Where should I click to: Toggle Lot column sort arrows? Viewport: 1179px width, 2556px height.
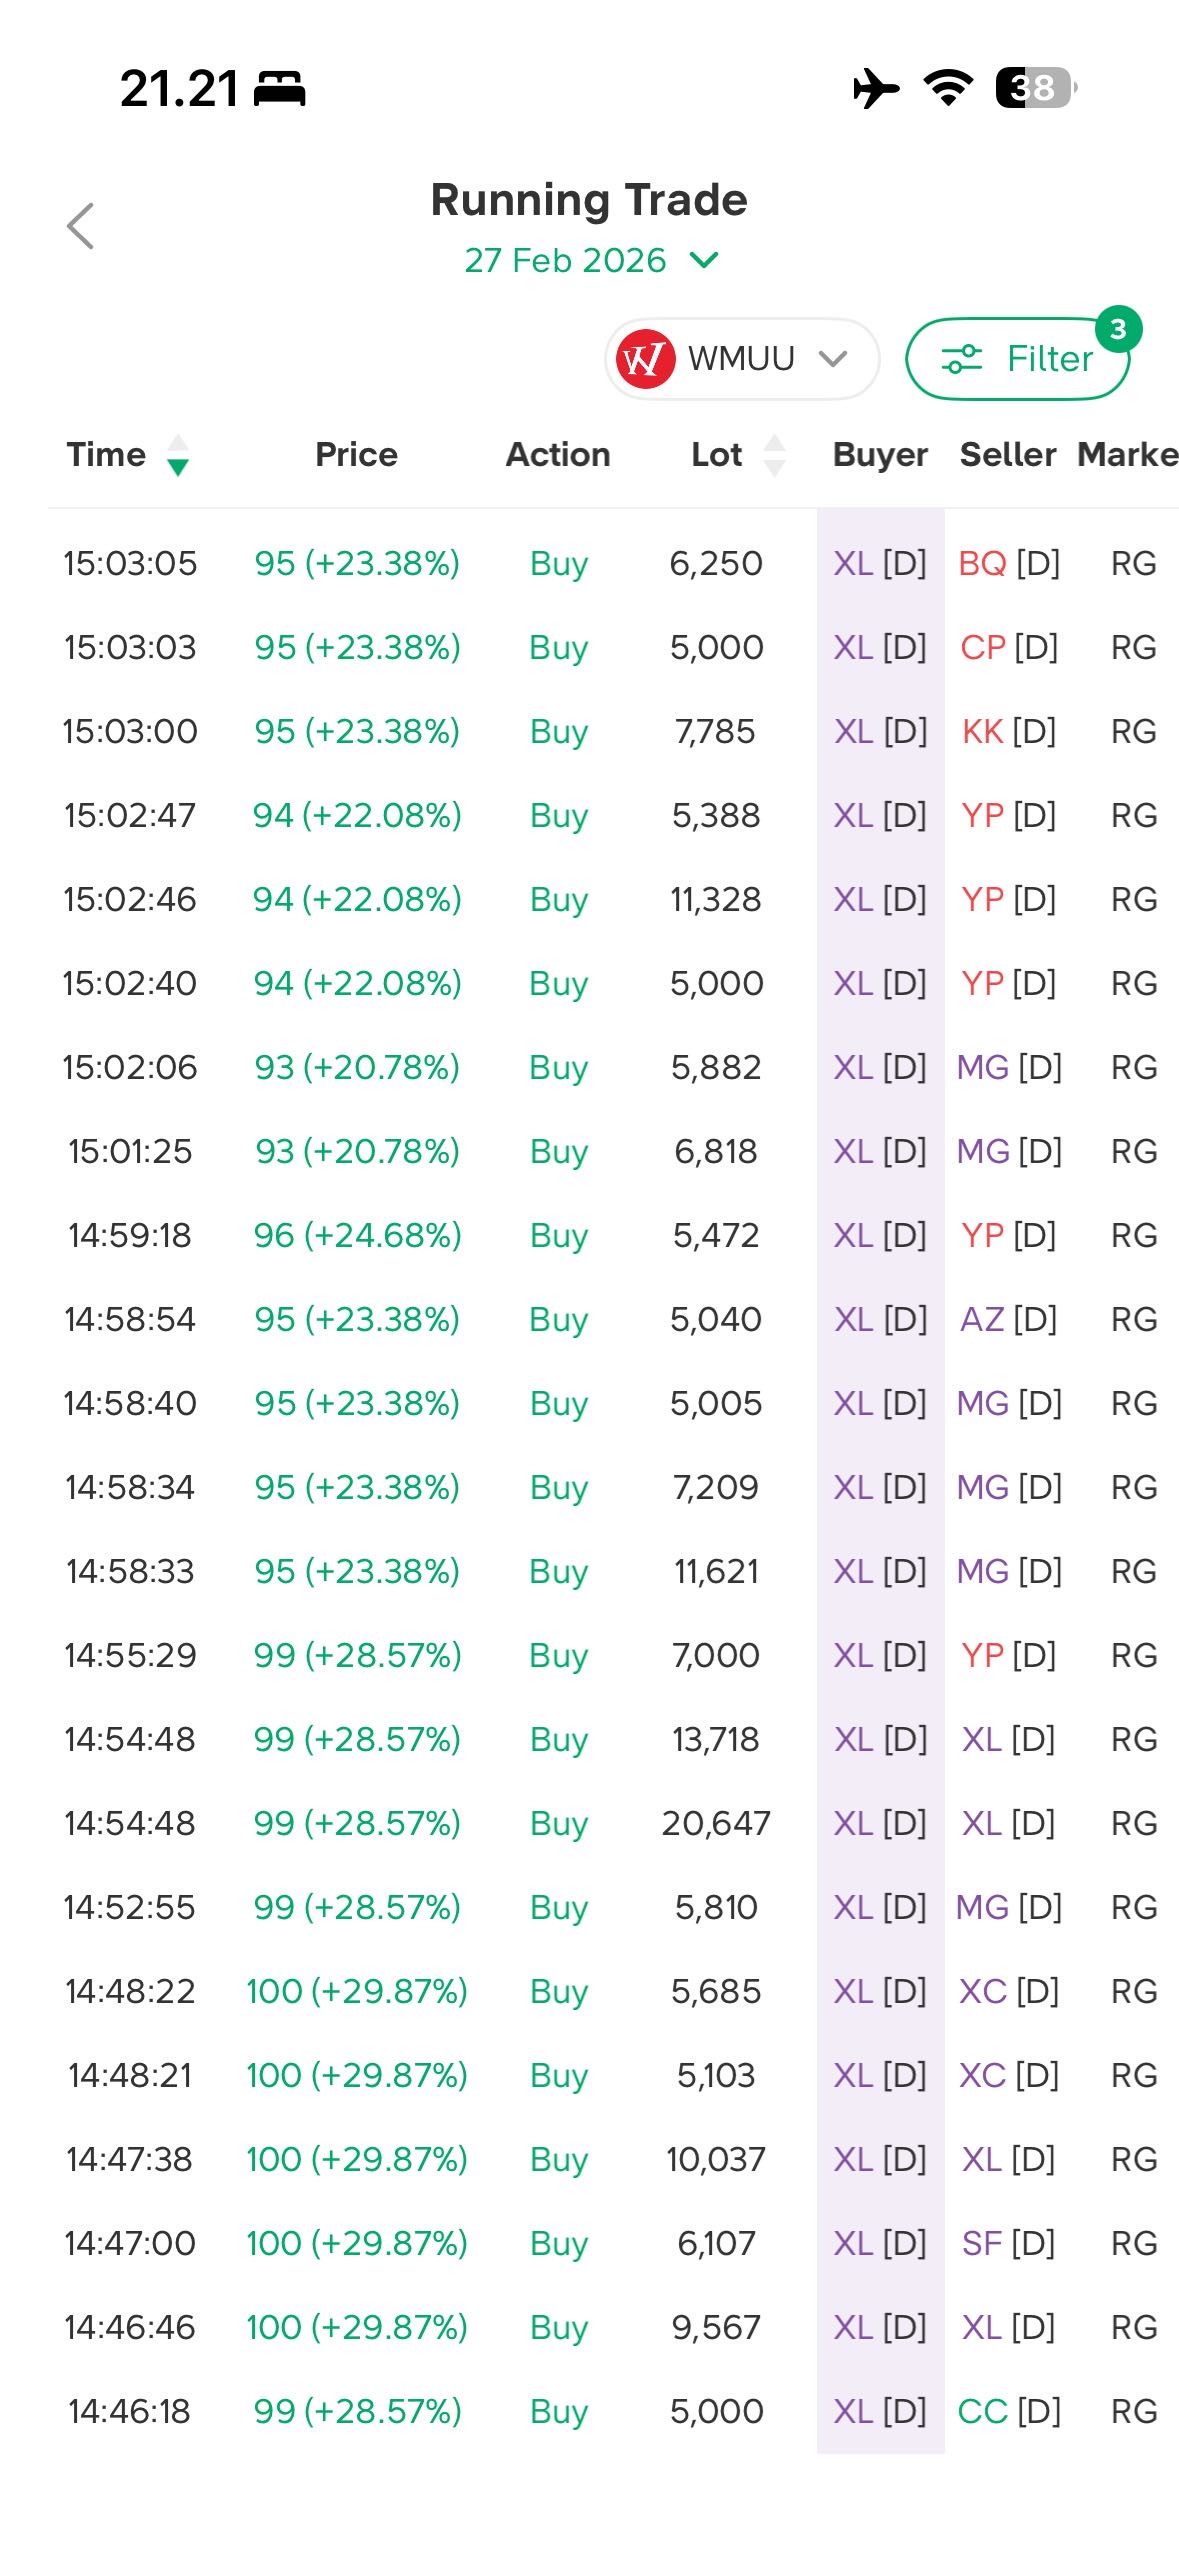tap(774, 455)
